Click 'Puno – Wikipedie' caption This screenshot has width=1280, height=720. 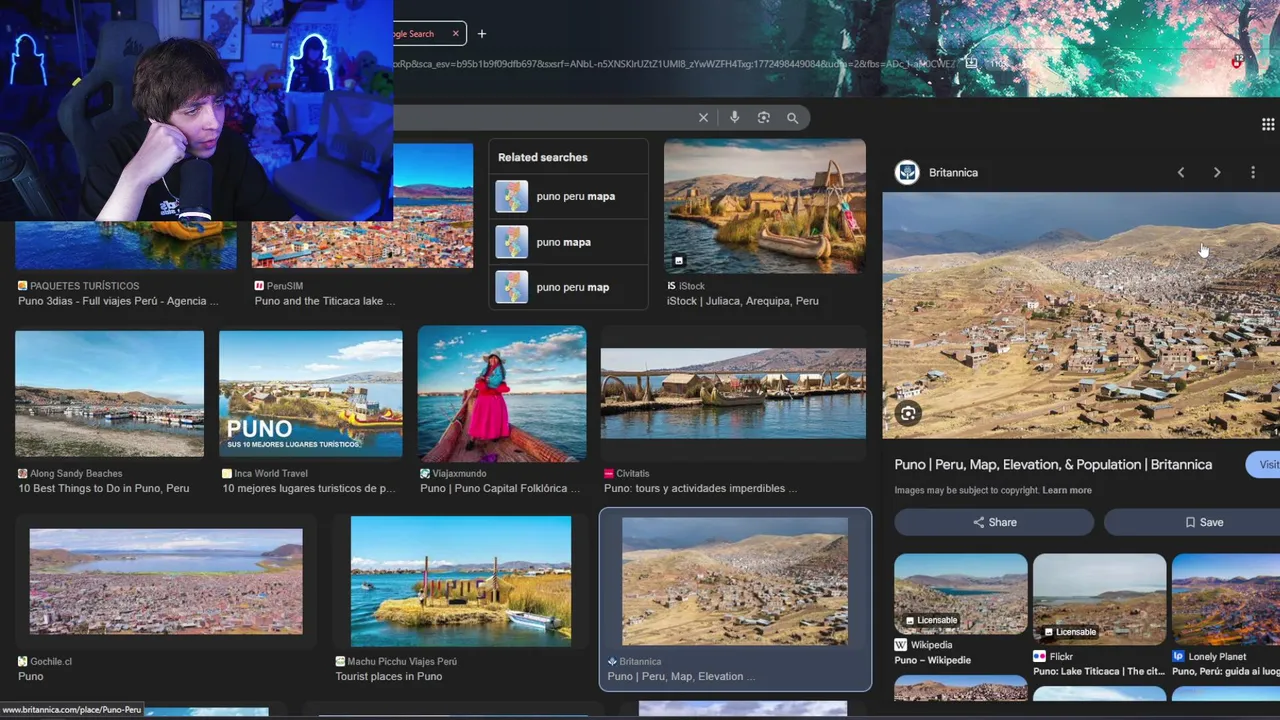point(932,660)
